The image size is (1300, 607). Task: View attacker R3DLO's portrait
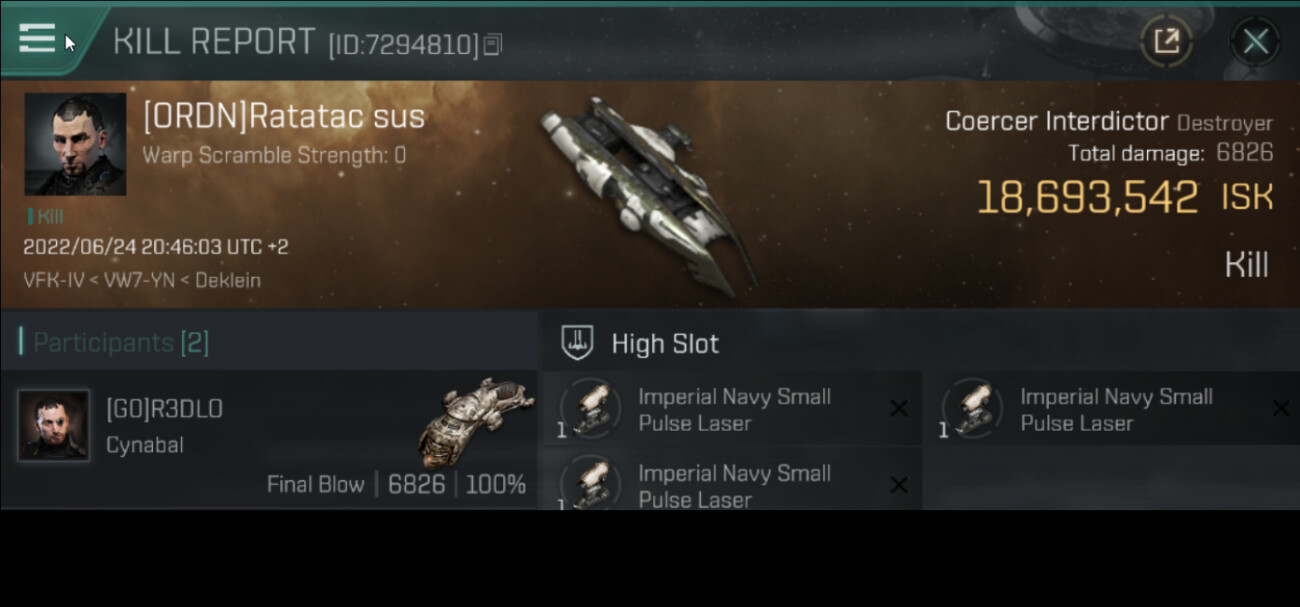pos(54,425)
